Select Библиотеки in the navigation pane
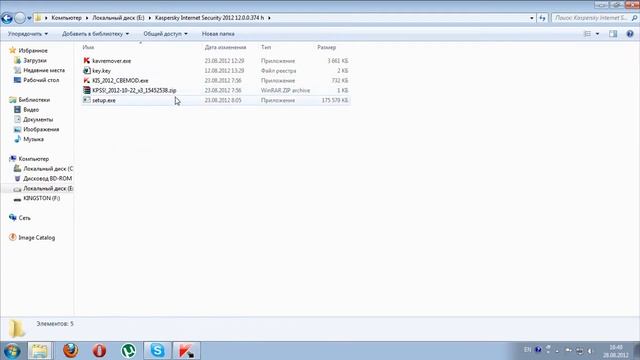The height and width of the screenshot is (360, 640). coord(34,100)
